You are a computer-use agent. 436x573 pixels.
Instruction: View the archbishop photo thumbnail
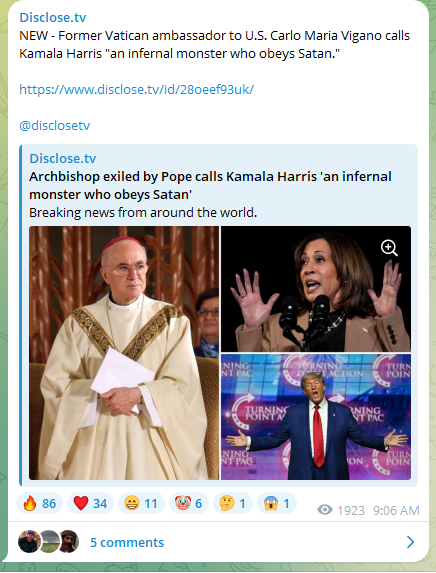[x=124, y=353]
